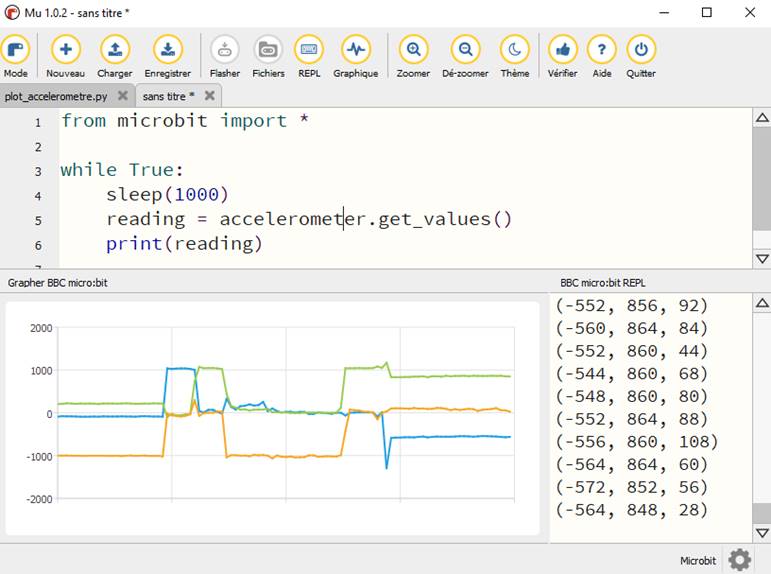Flash code to micro:bit with Flasher
This screenshot has width=771, height=574.
[225, 57]
